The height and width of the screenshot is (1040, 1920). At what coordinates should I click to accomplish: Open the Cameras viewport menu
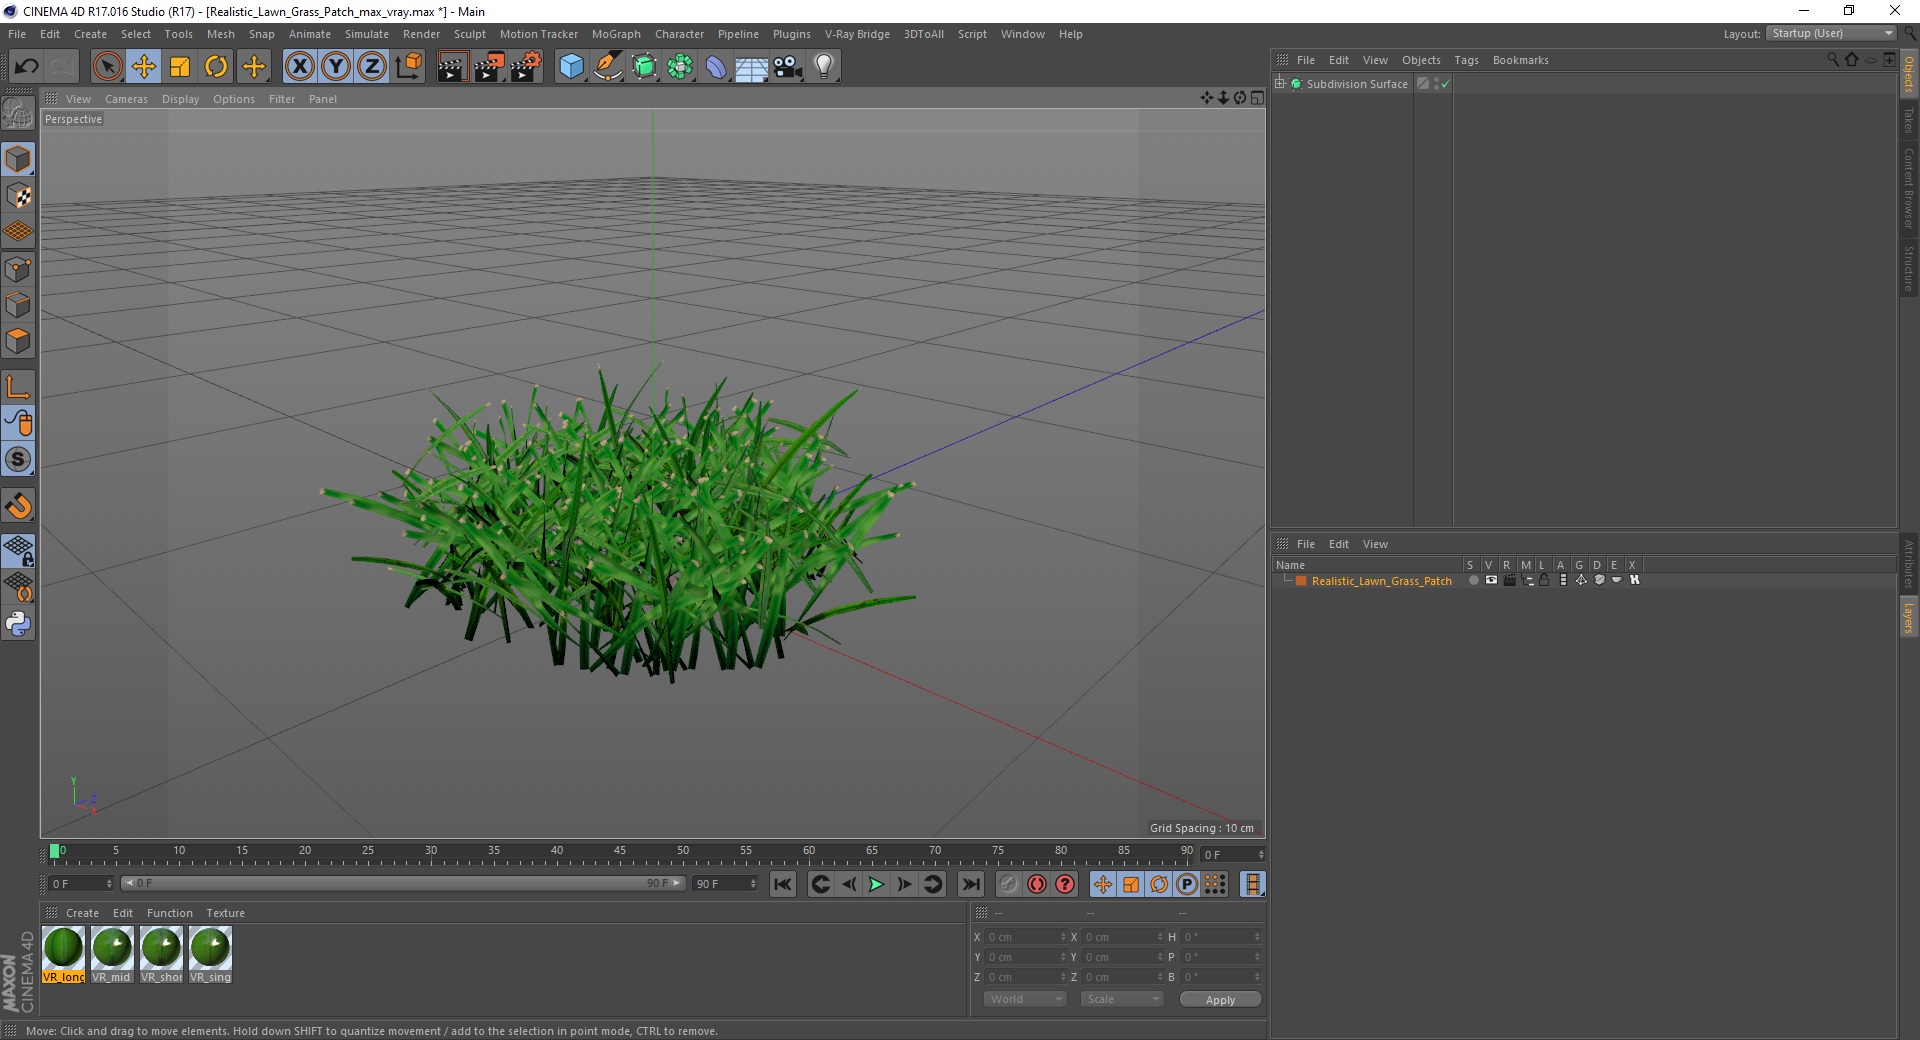pos(126,99)
